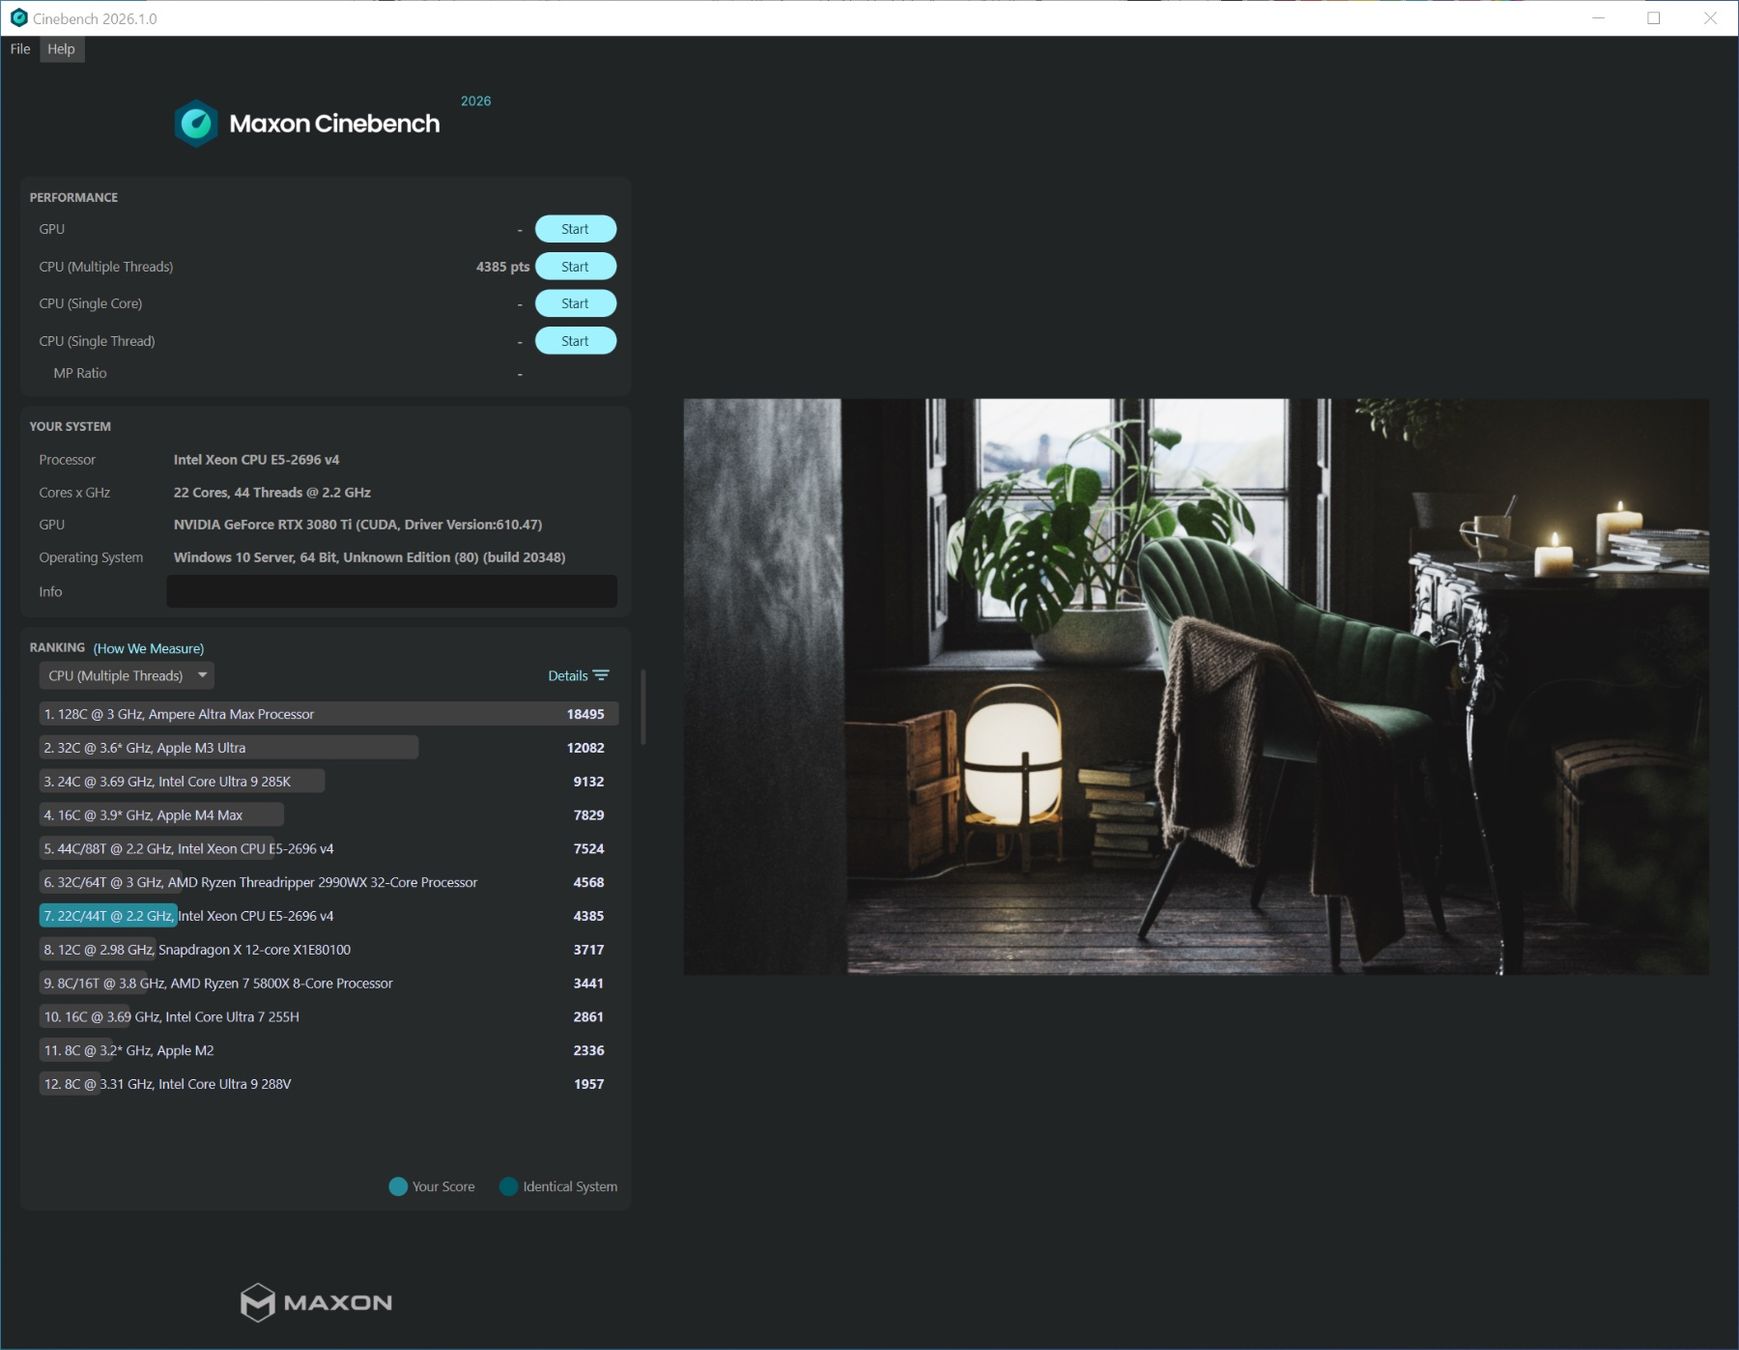This screenshot has height=1350, width=1739.
Task: Start the CPU (Single Core) test
Action: tap(575, 304)
